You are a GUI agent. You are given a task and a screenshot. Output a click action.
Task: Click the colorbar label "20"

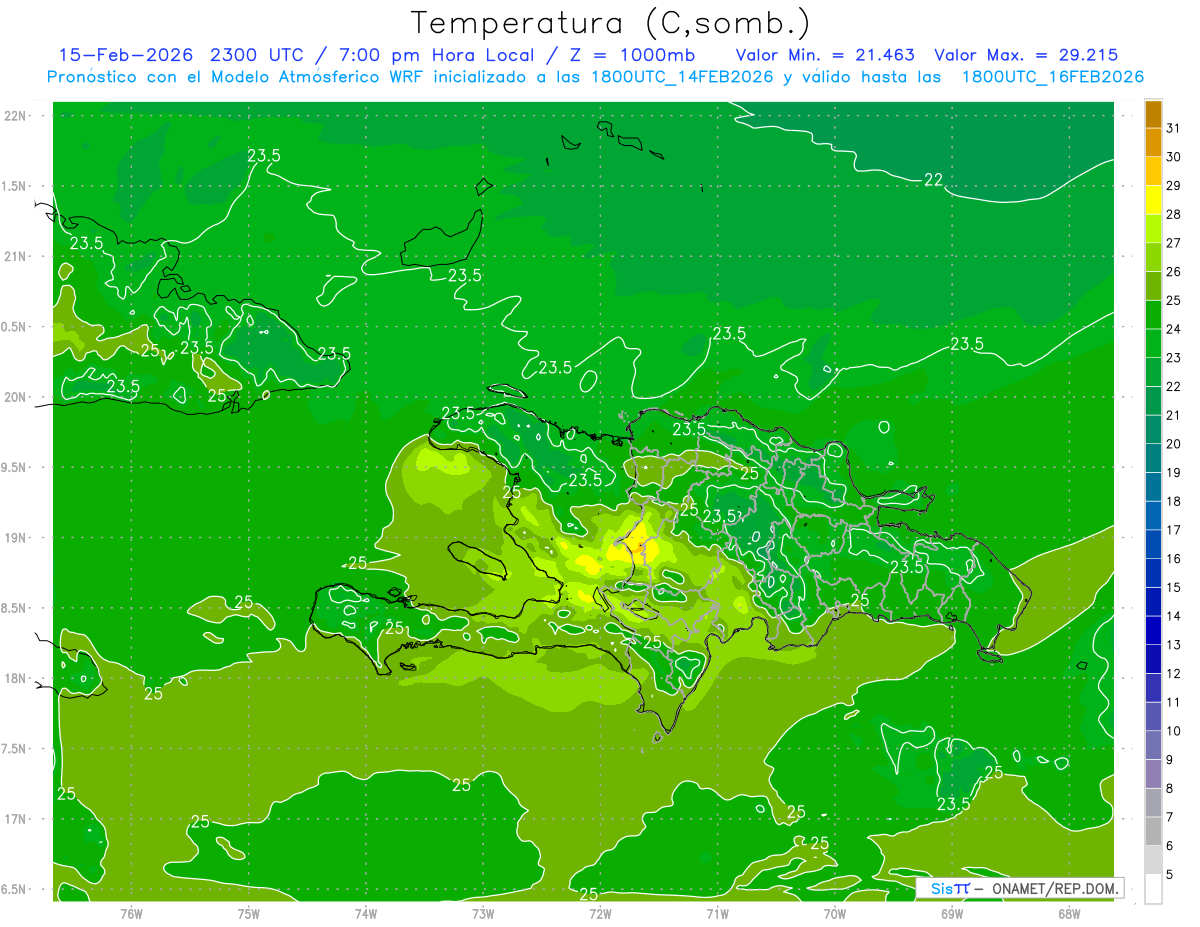coord(1173,444)
